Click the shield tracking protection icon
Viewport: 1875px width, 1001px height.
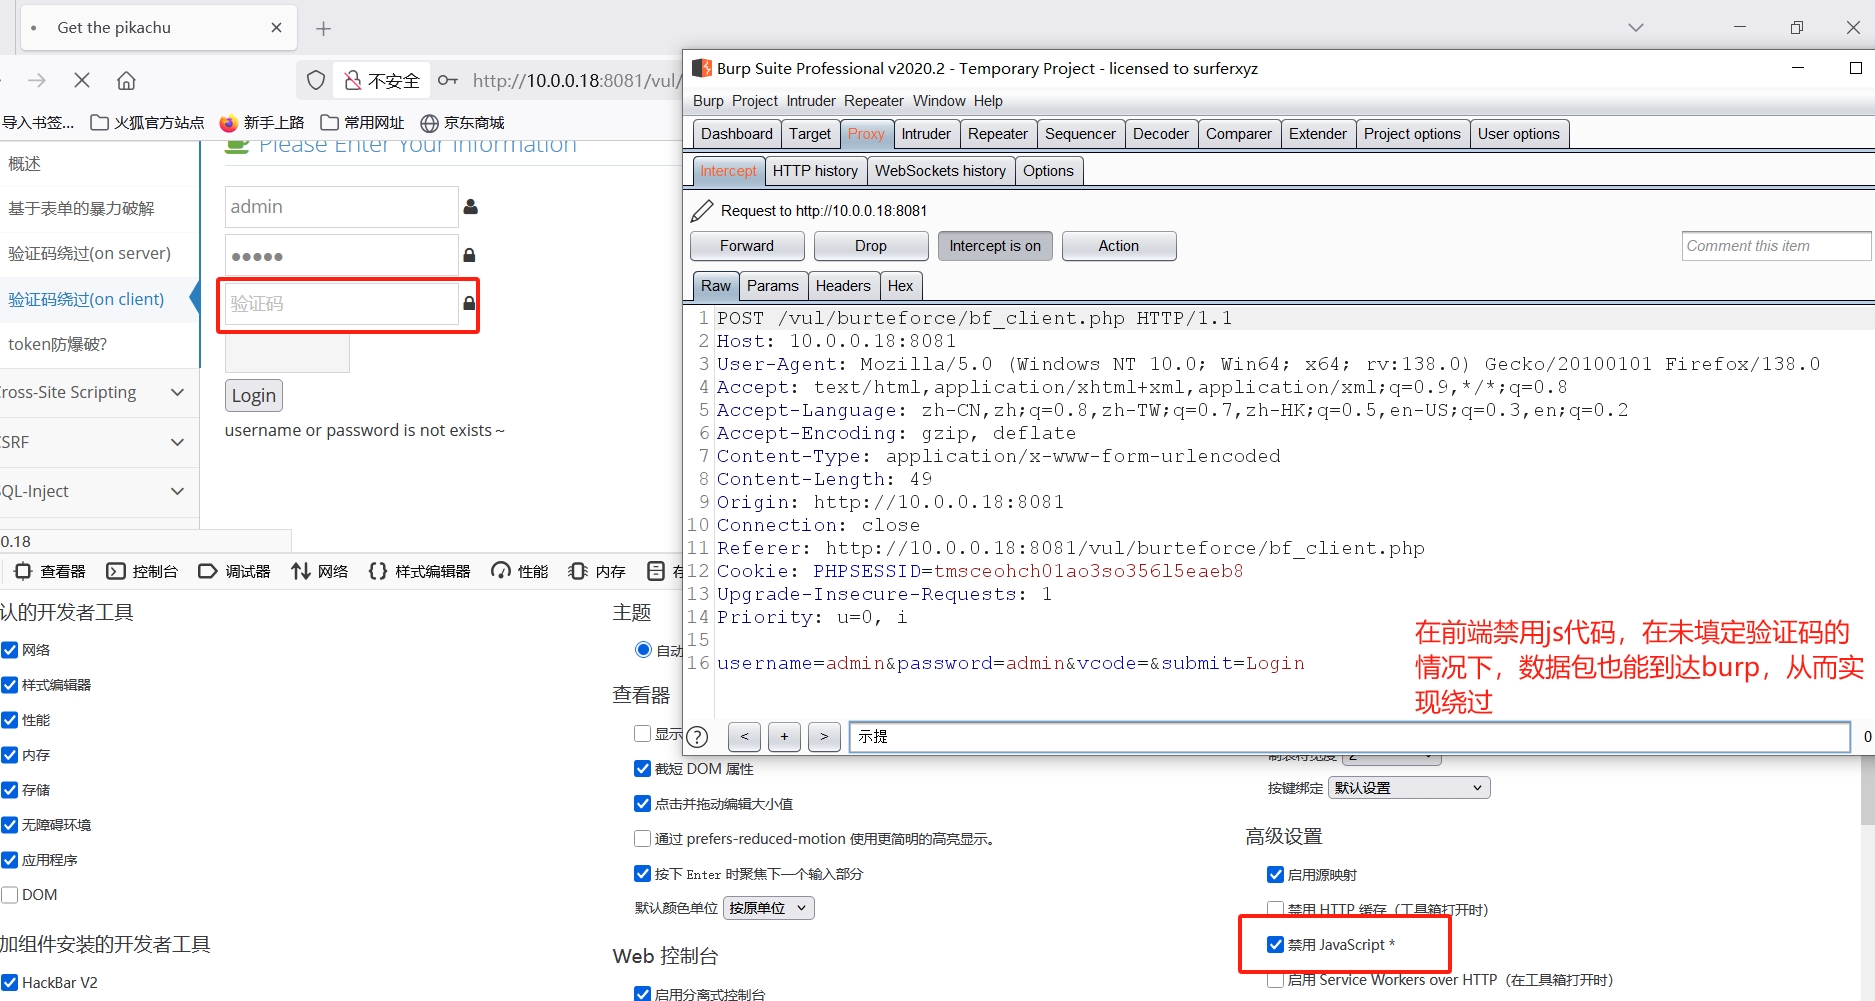coord(316,80)
